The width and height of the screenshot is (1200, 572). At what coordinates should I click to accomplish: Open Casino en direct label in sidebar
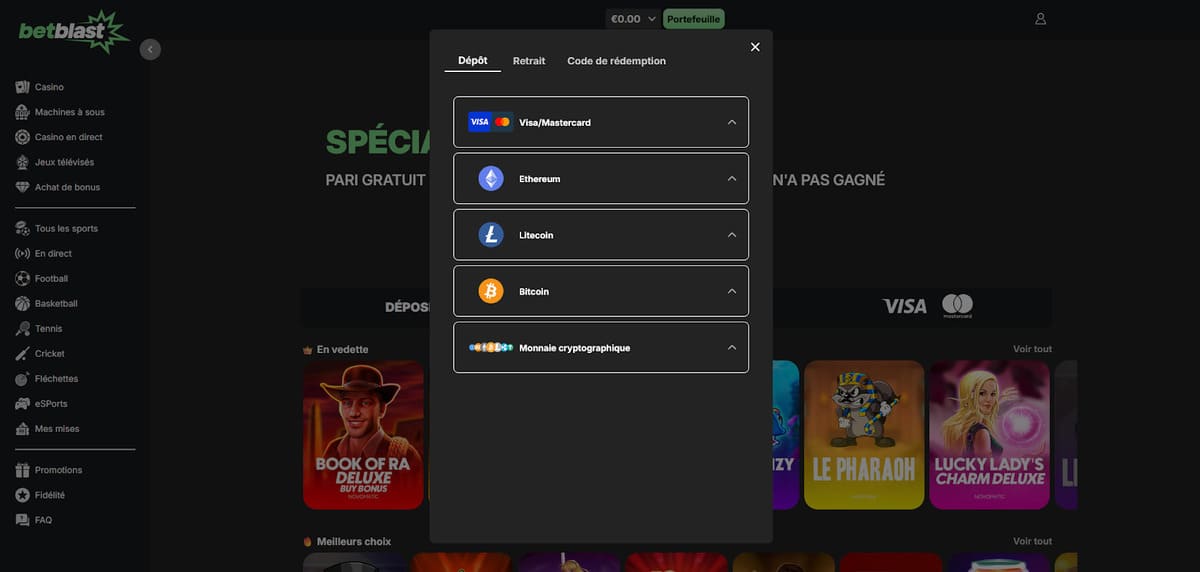tap(69, 137)
